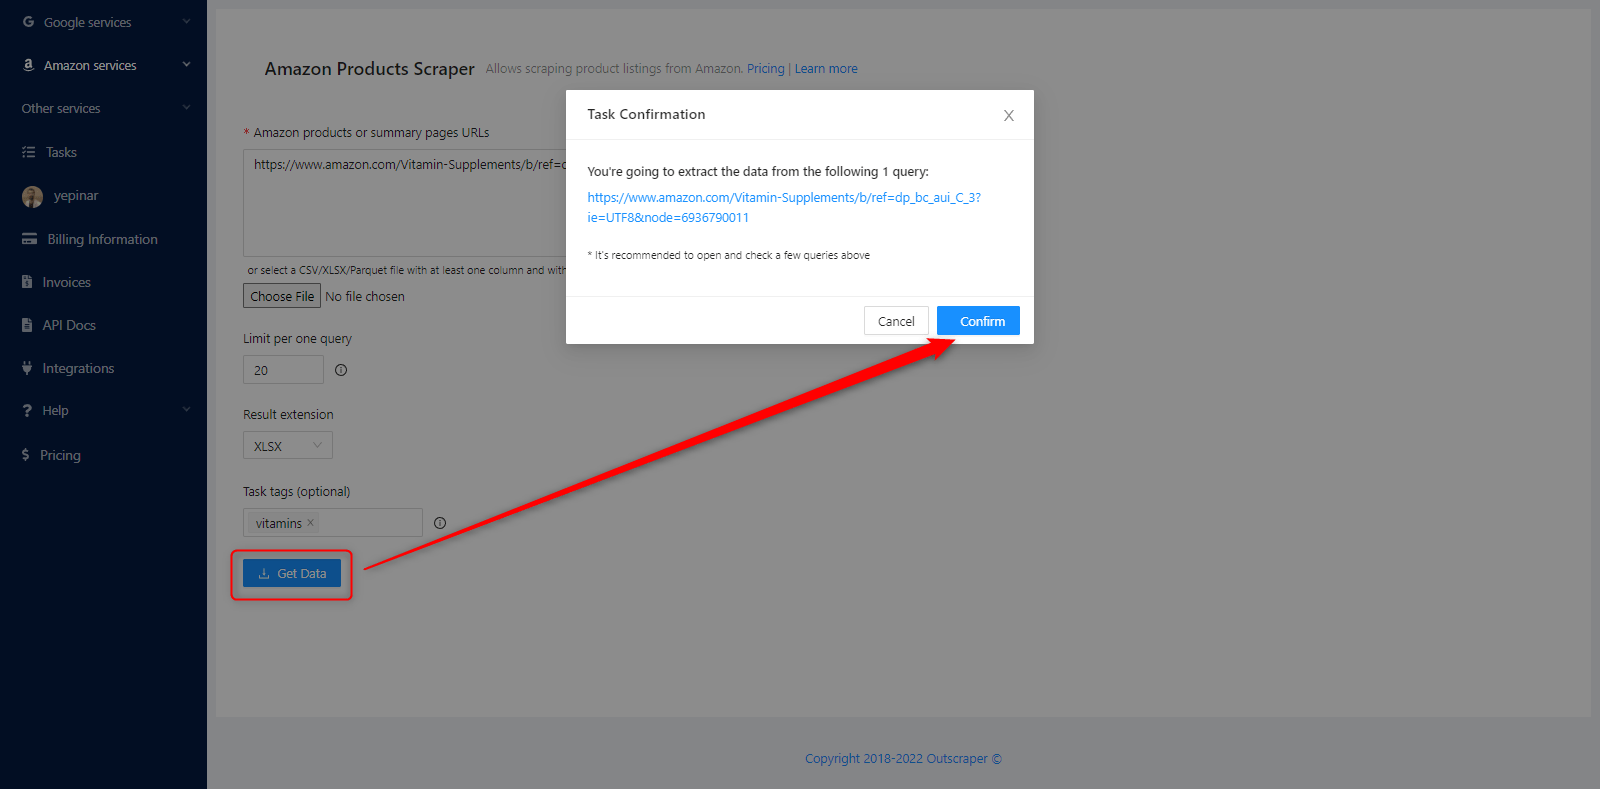Click the limit per query field
Screen dimensions: 1600x789
pyautogui.click(x=283, y=369)
